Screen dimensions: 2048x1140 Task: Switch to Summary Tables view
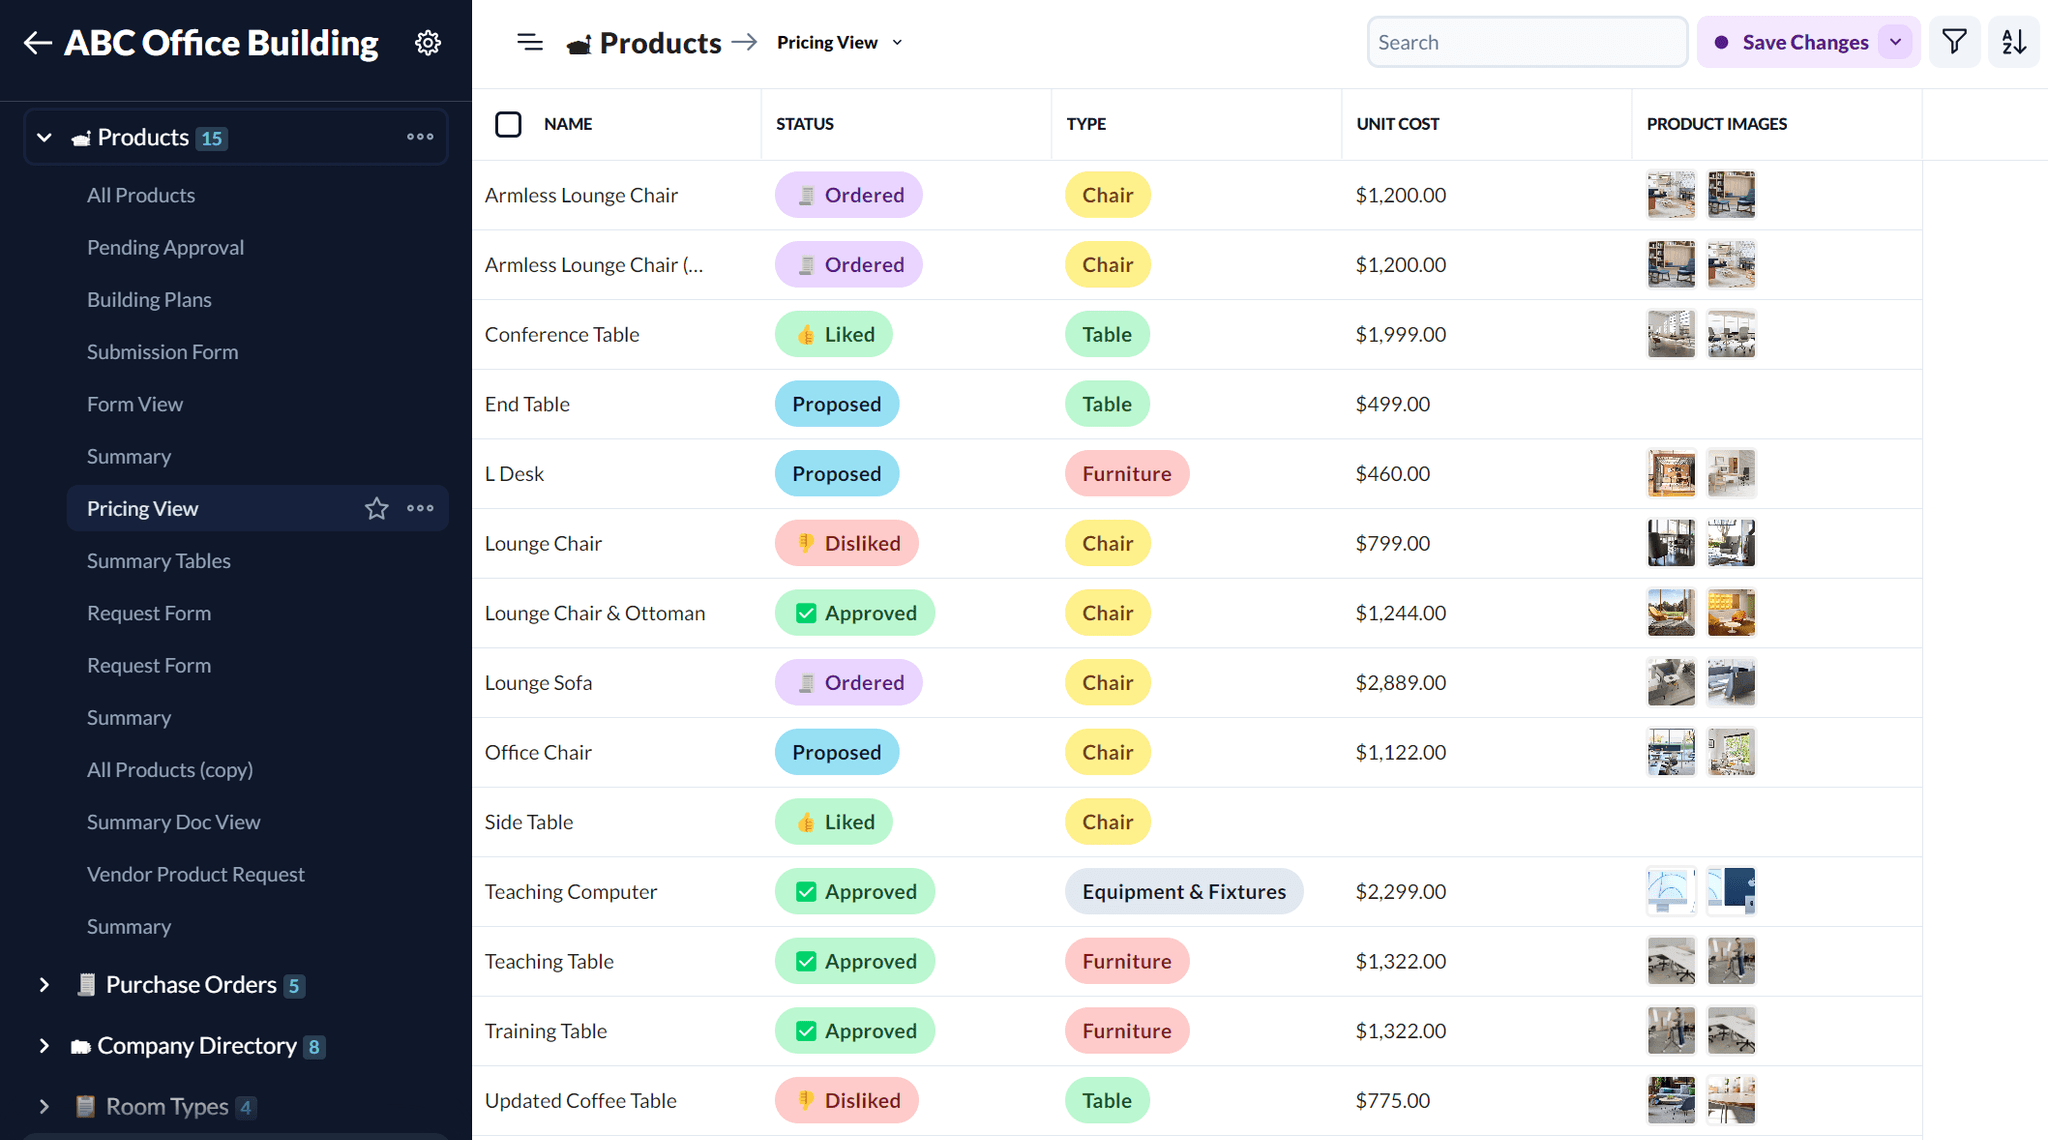[x=158, y=561]
